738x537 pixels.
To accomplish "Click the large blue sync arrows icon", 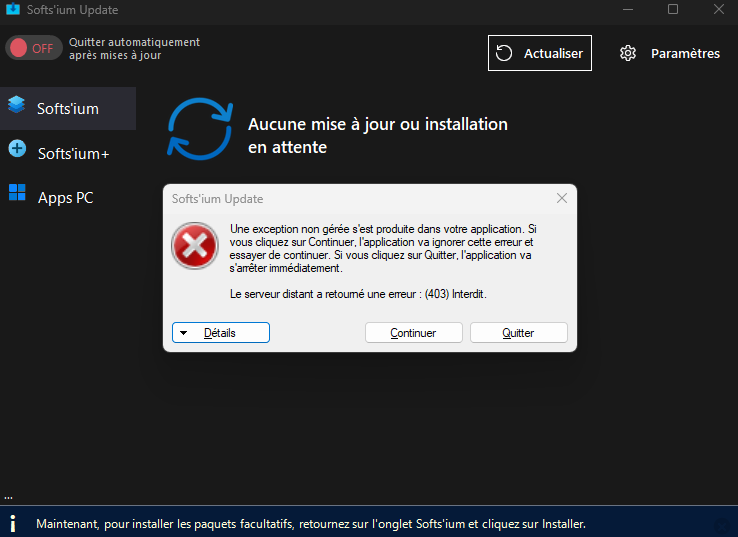I will coord(200,128).
